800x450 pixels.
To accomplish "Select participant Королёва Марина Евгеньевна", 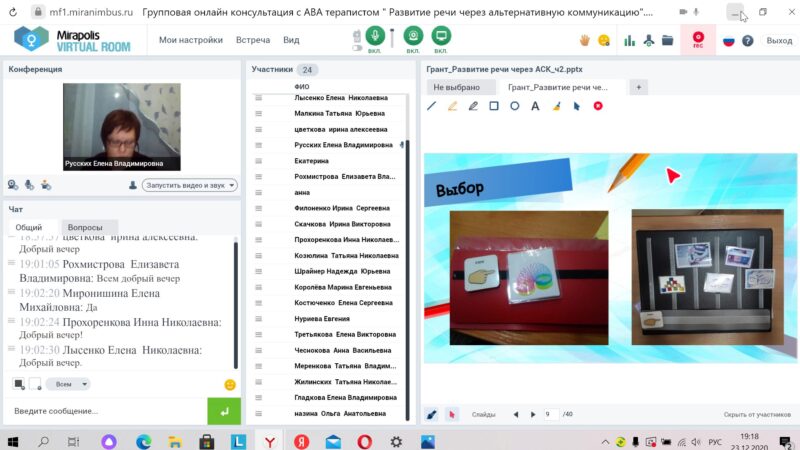I will [343, 287].
